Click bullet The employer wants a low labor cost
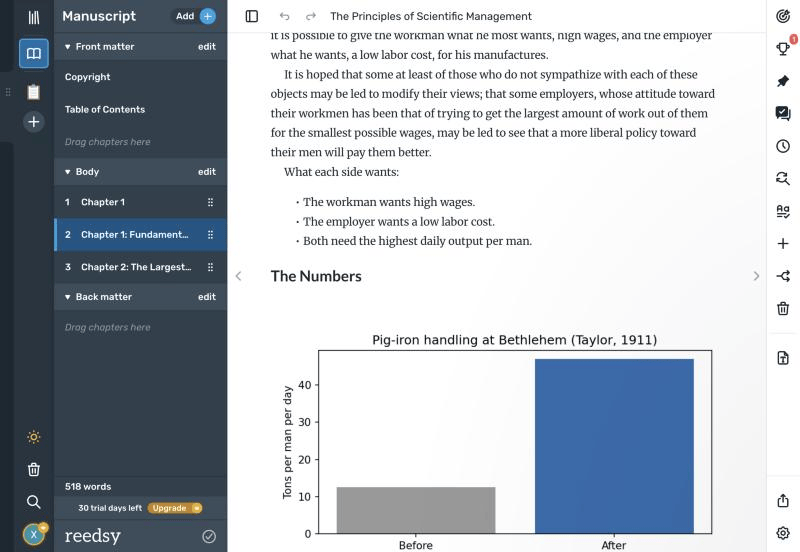Image resolution: width=800 pixels, height=552 pixels. (x=398, y=221)
